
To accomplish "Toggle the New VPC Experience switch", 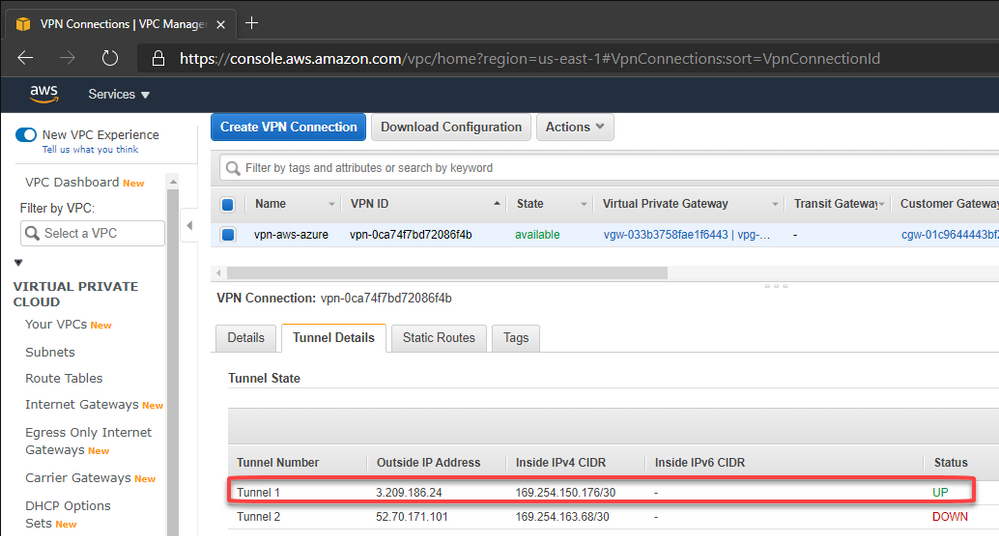I will pos(26,134).
